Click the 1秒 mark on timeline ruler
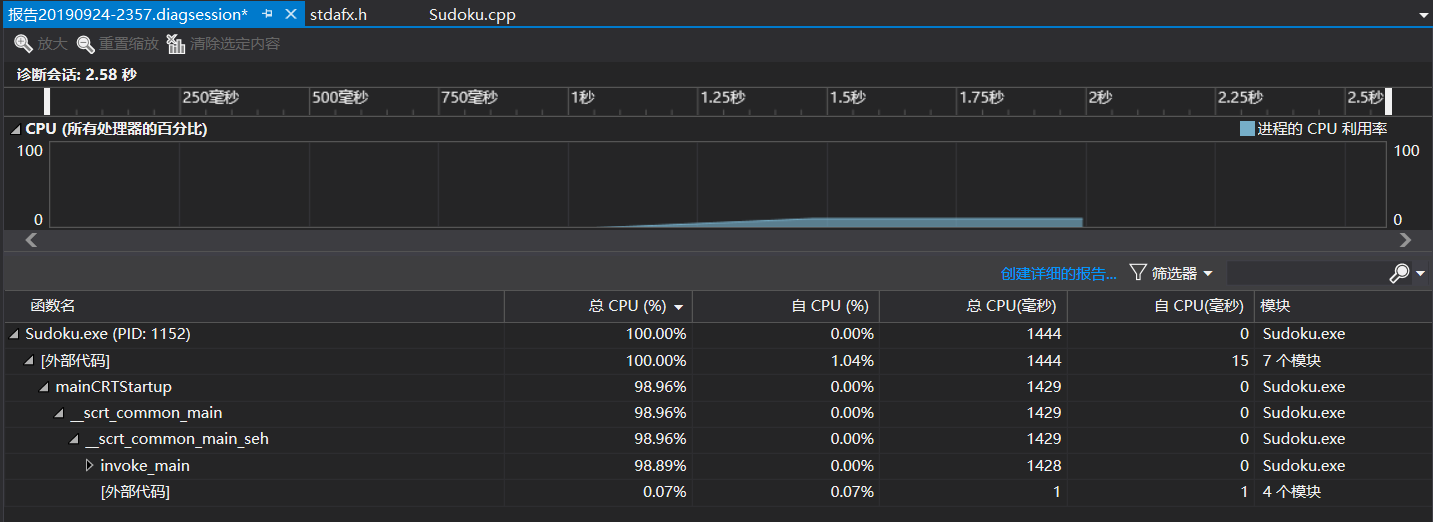This screenshot has width=1433, height=522. pos(582,98)
